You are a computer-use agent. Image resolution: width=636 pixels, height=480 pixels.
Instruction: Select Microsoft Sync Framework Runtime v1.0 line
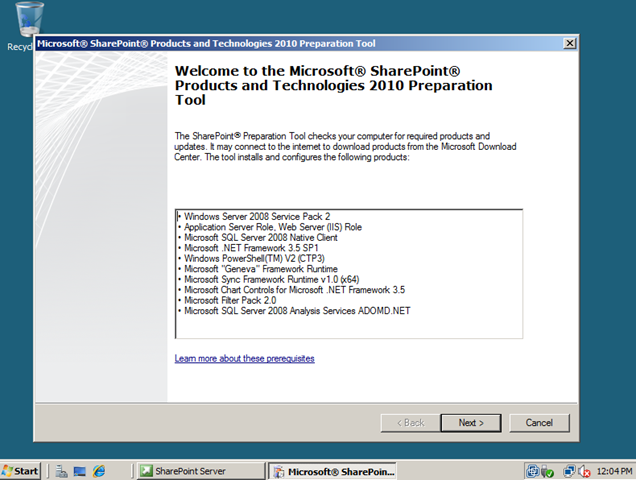pos(271,280)
